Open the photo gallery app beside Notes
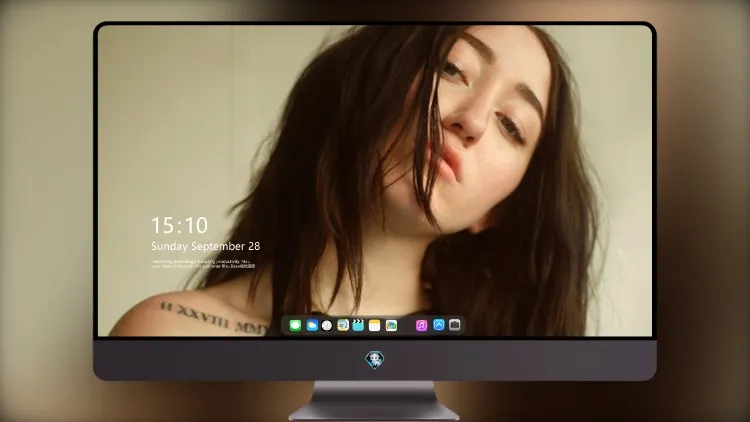This screenshot has height=422, width=750. [x=391, y=325]
